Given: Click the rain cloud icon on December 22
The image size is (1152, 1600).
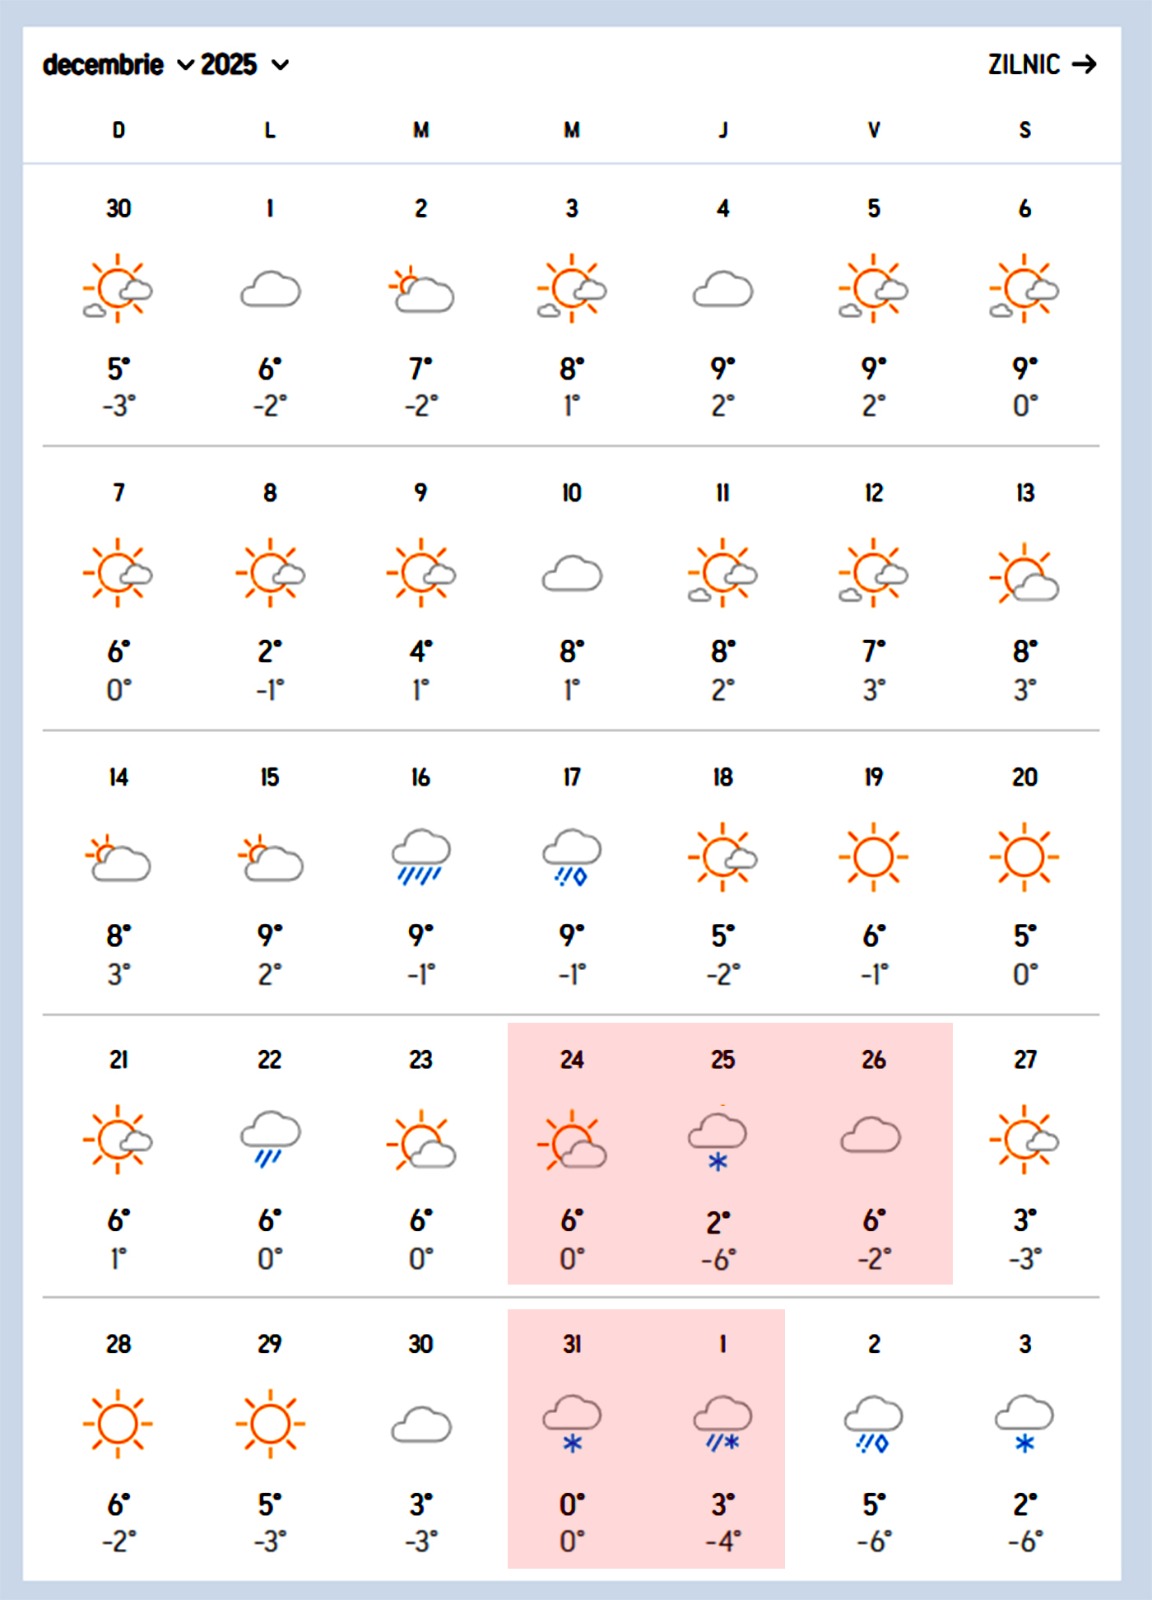Looking at the screenshot, I should (x=270, y=1141).
